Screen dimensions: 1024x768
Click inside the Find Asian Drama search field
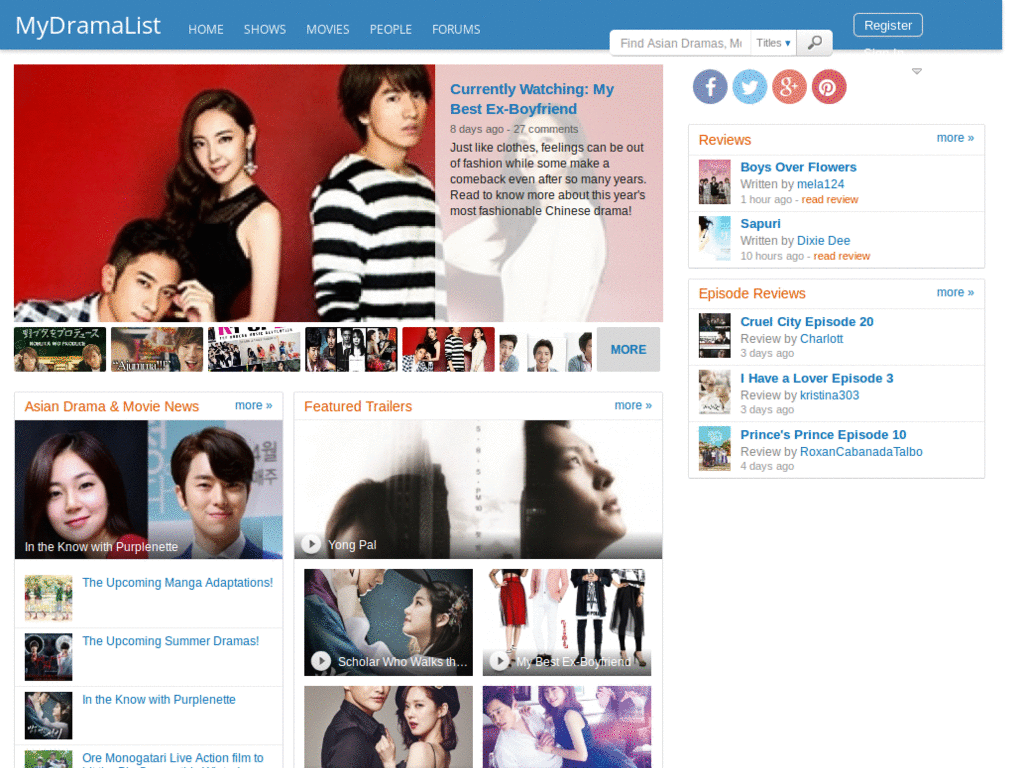[x=679, y=43]
